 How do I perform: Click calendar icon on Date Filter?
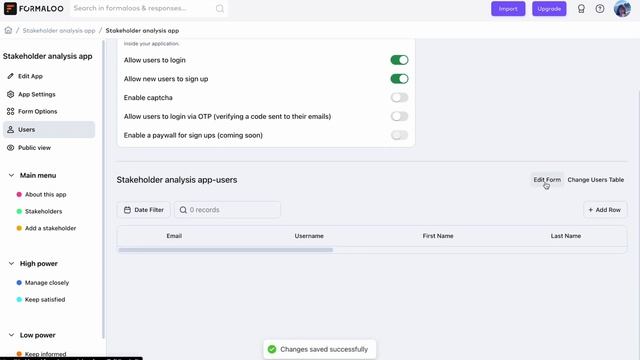(x=127, y=210)
